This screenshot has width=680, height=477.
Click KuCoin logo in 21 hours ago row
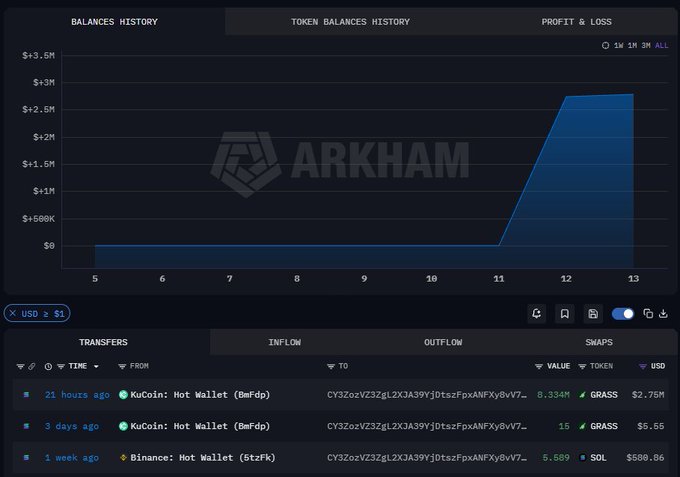pos(123,395)
